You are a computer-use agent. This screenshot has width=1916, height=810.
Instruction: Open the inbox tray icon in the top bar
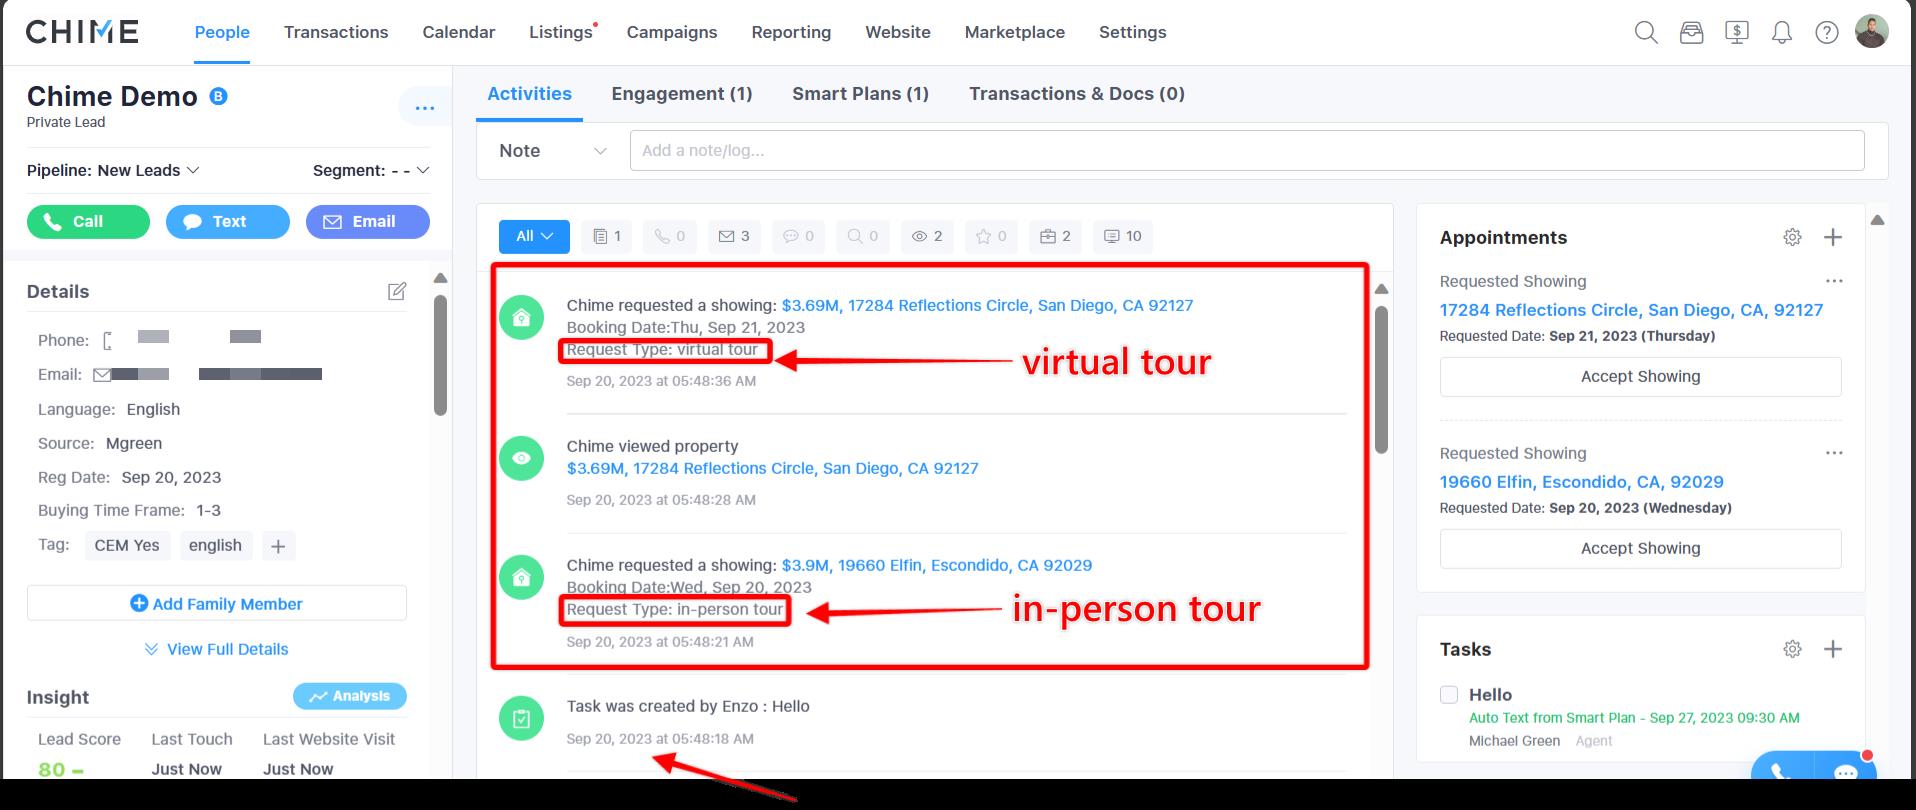pos(1691,33)
